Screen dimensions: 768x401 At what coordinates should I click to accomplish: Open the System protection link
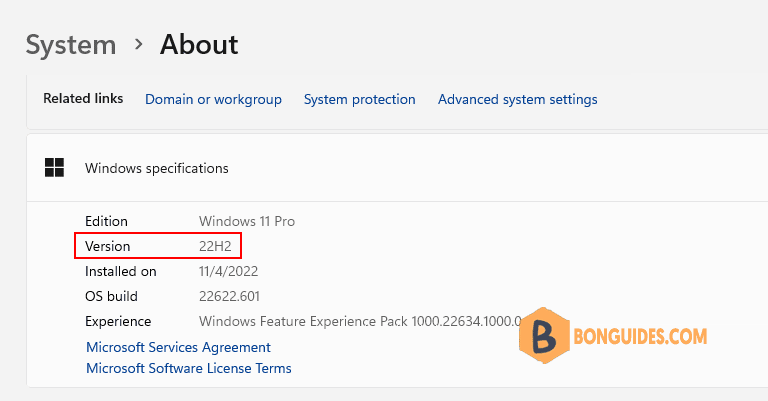(360, 99)
